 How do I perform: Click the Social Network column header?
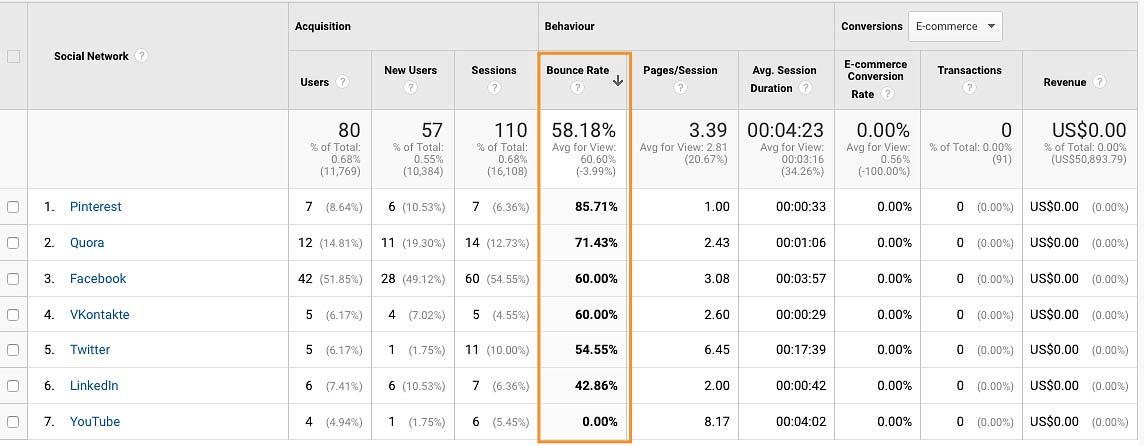91,56
